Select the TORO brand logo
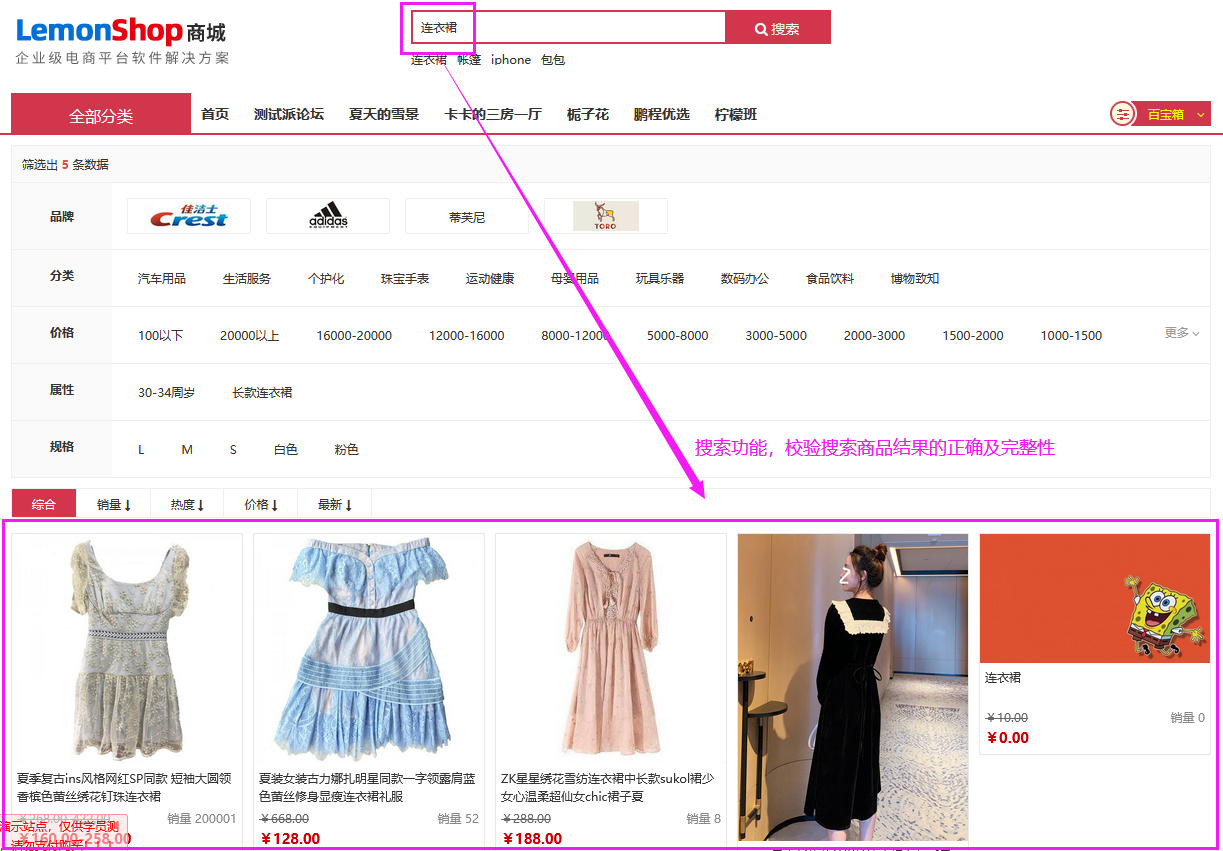Image resolution: width=1223 pixels, height=851 pixels. [605, 215]
